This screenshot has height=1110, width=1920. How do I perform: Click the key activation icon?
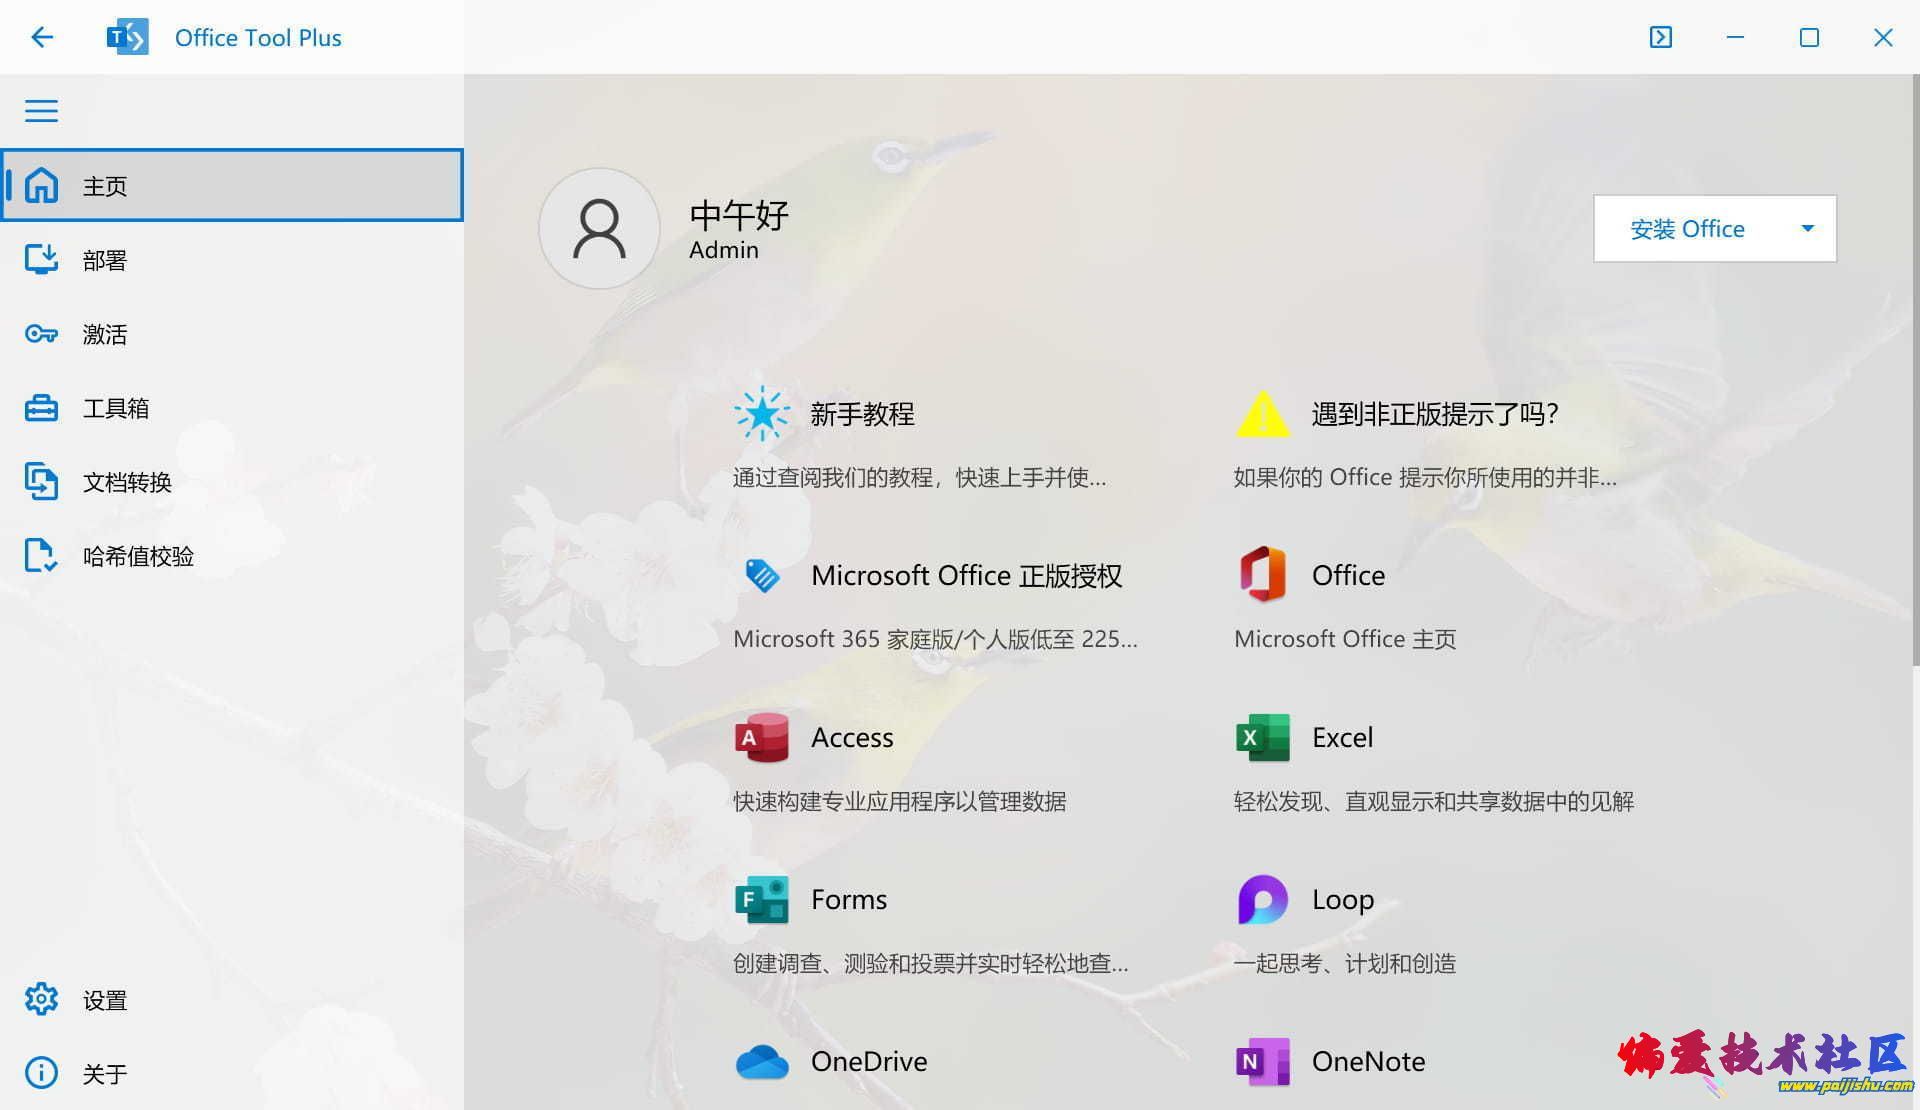[41, 334]
